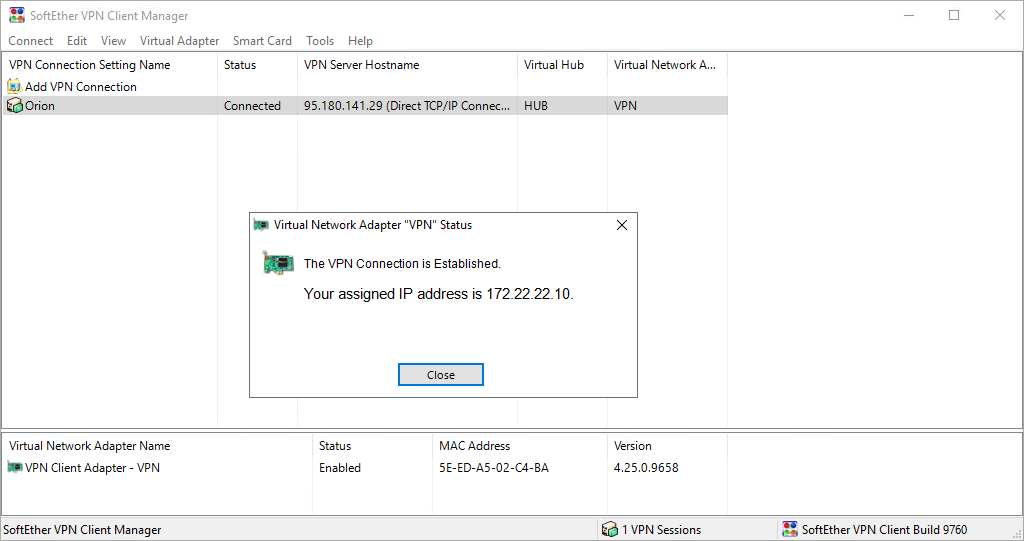The height and width of the screenshot is (541, 1024).
Task: Click The VPN Connection is Established text
Action: (x=402, y=263)
